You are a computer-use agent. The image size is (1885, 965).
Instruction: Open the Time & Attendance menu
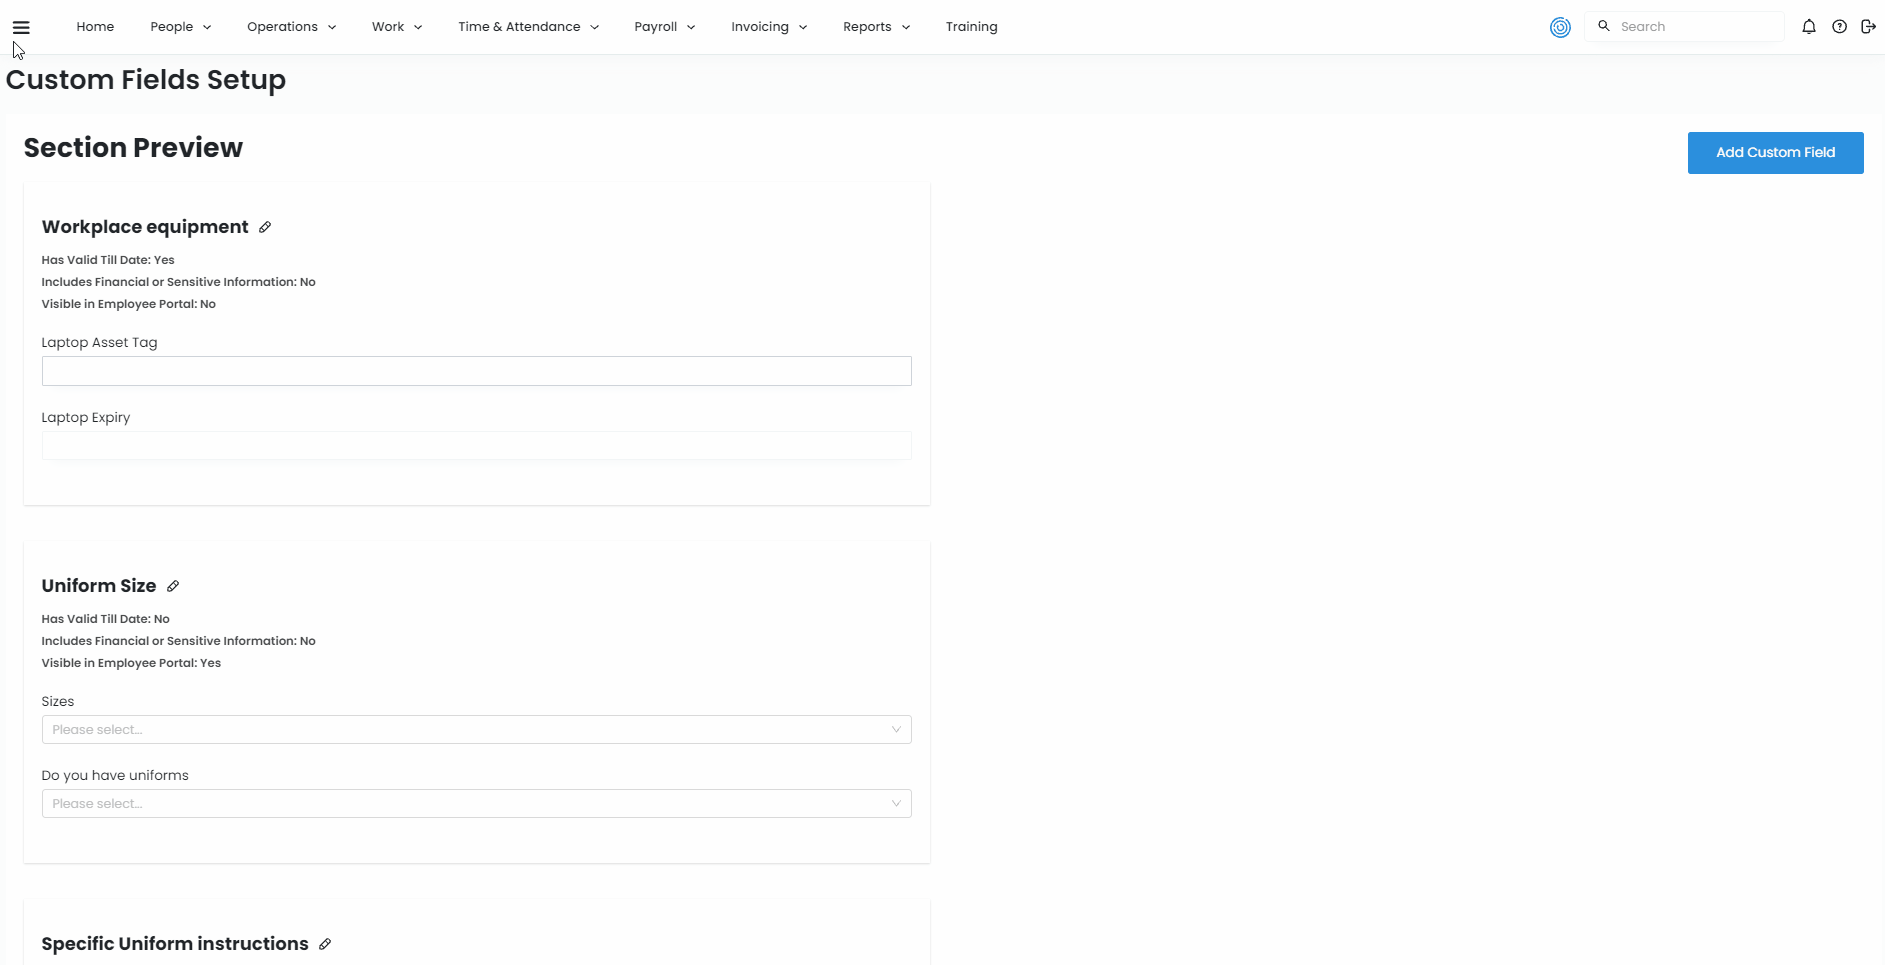(528, 27)
